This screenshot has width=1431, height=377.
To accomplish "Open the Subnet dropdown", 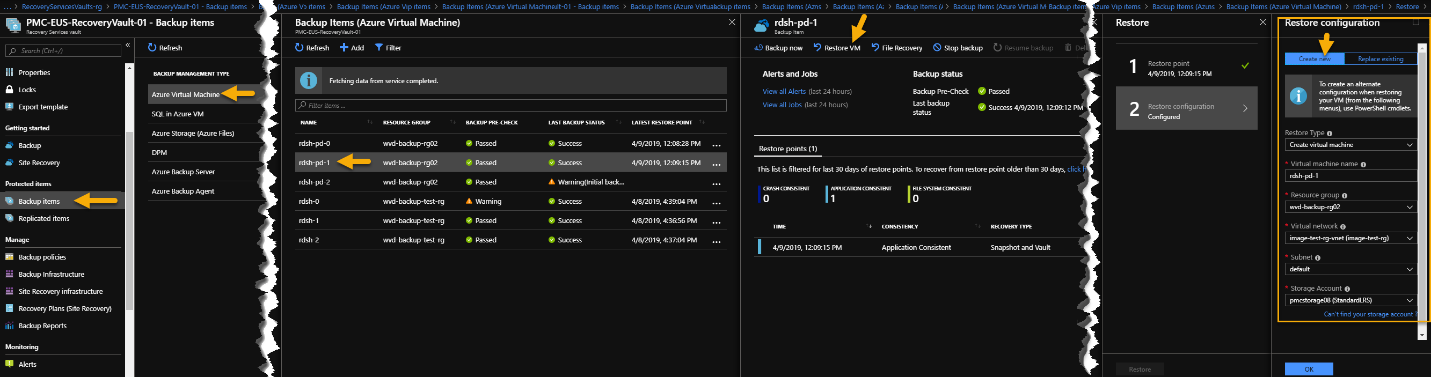I will click(x=1350, y=269).
